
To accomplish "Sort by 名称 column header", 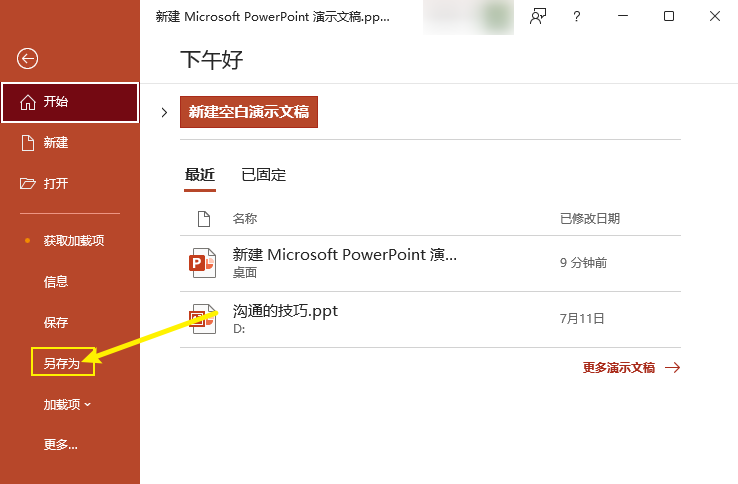I will [x=245, y=219].
